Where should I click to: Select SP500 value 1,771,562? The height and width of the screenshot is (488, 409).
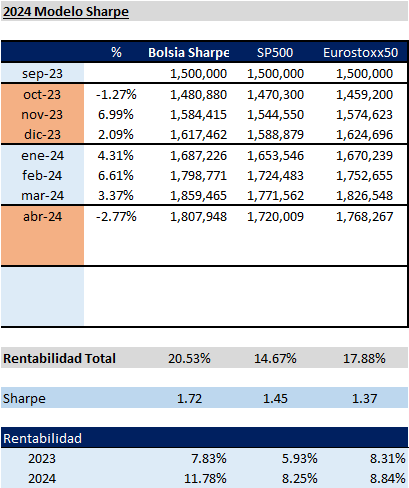(x=275, y=196)
